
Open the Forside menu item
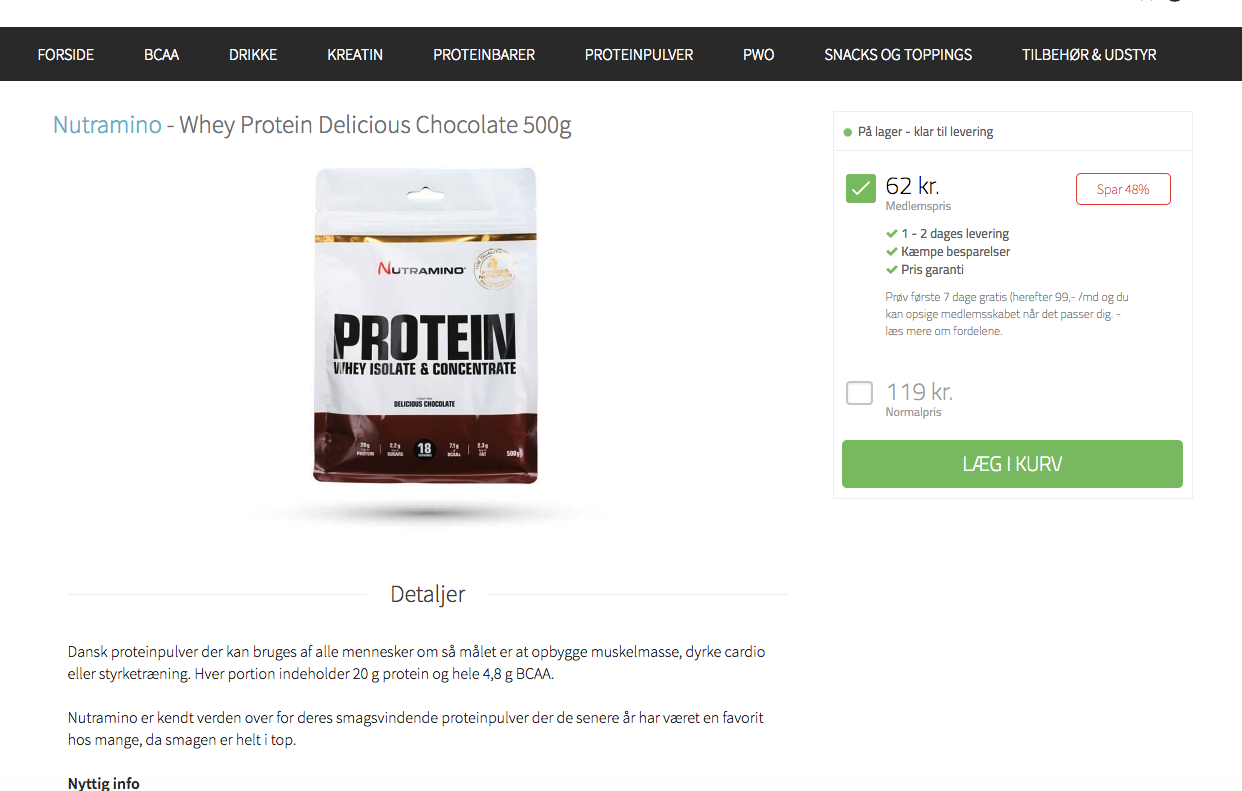[66, 54]
